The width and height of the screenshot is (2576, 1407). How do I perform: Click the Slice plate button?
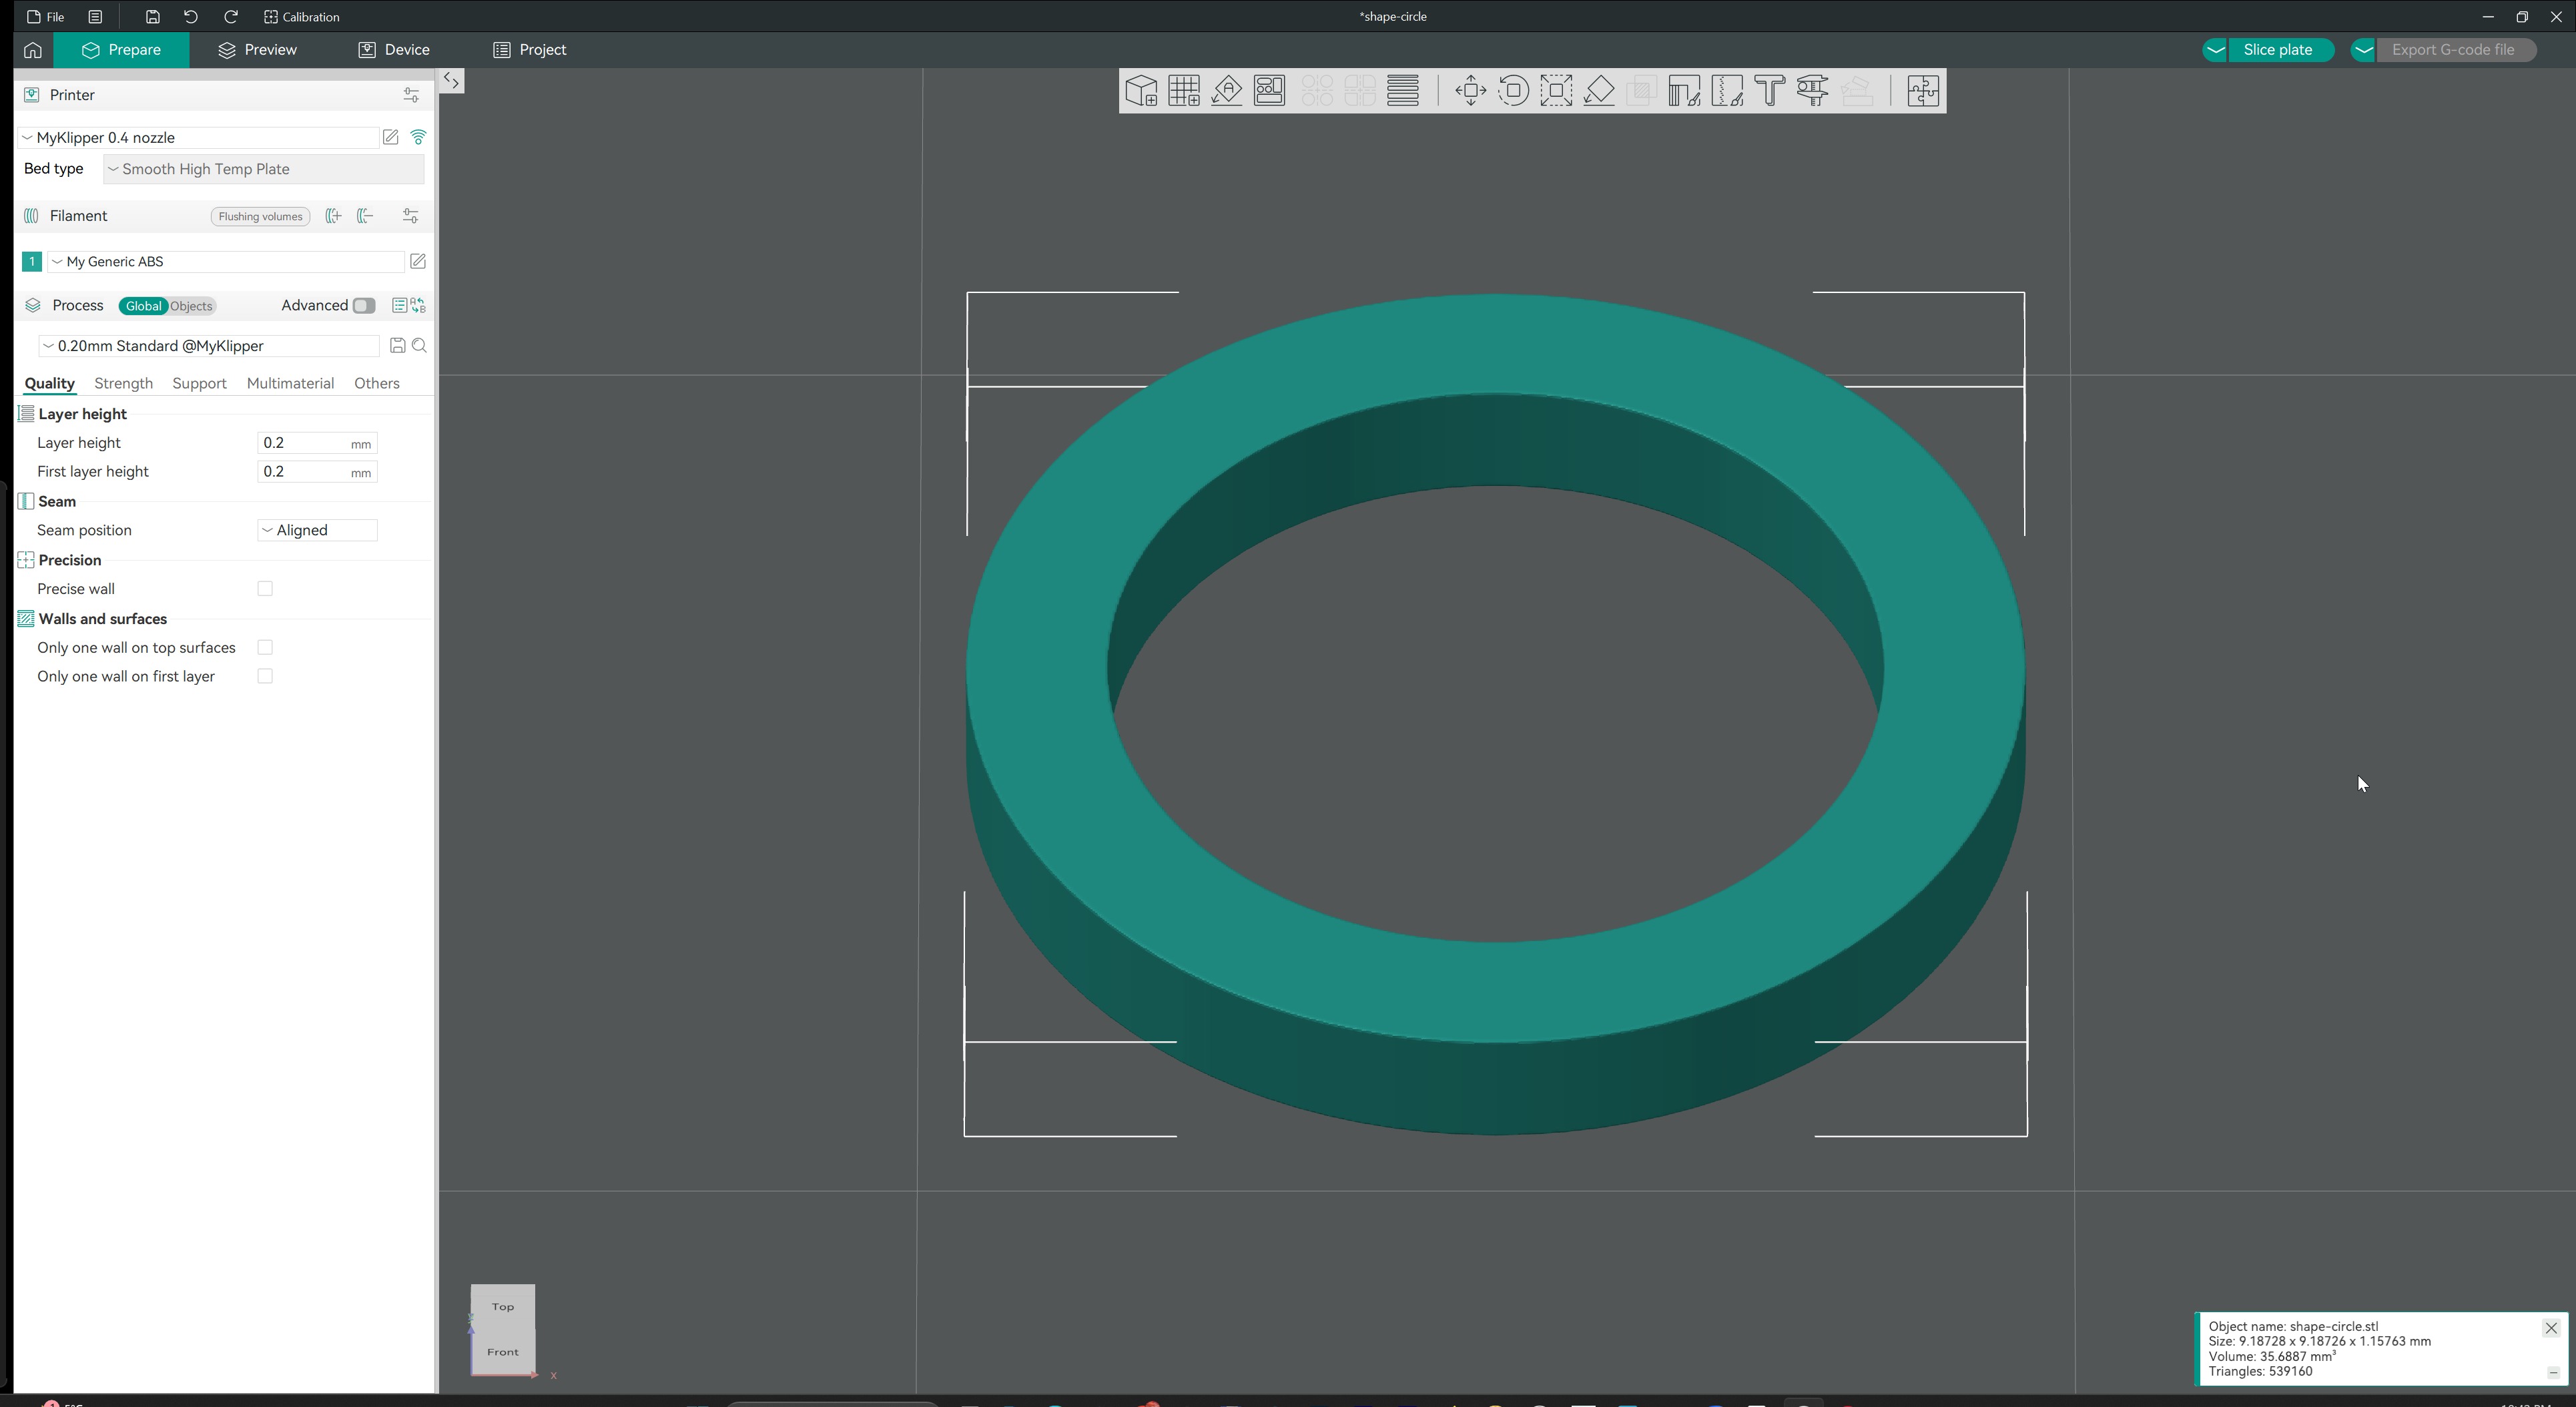point(2277,50)
